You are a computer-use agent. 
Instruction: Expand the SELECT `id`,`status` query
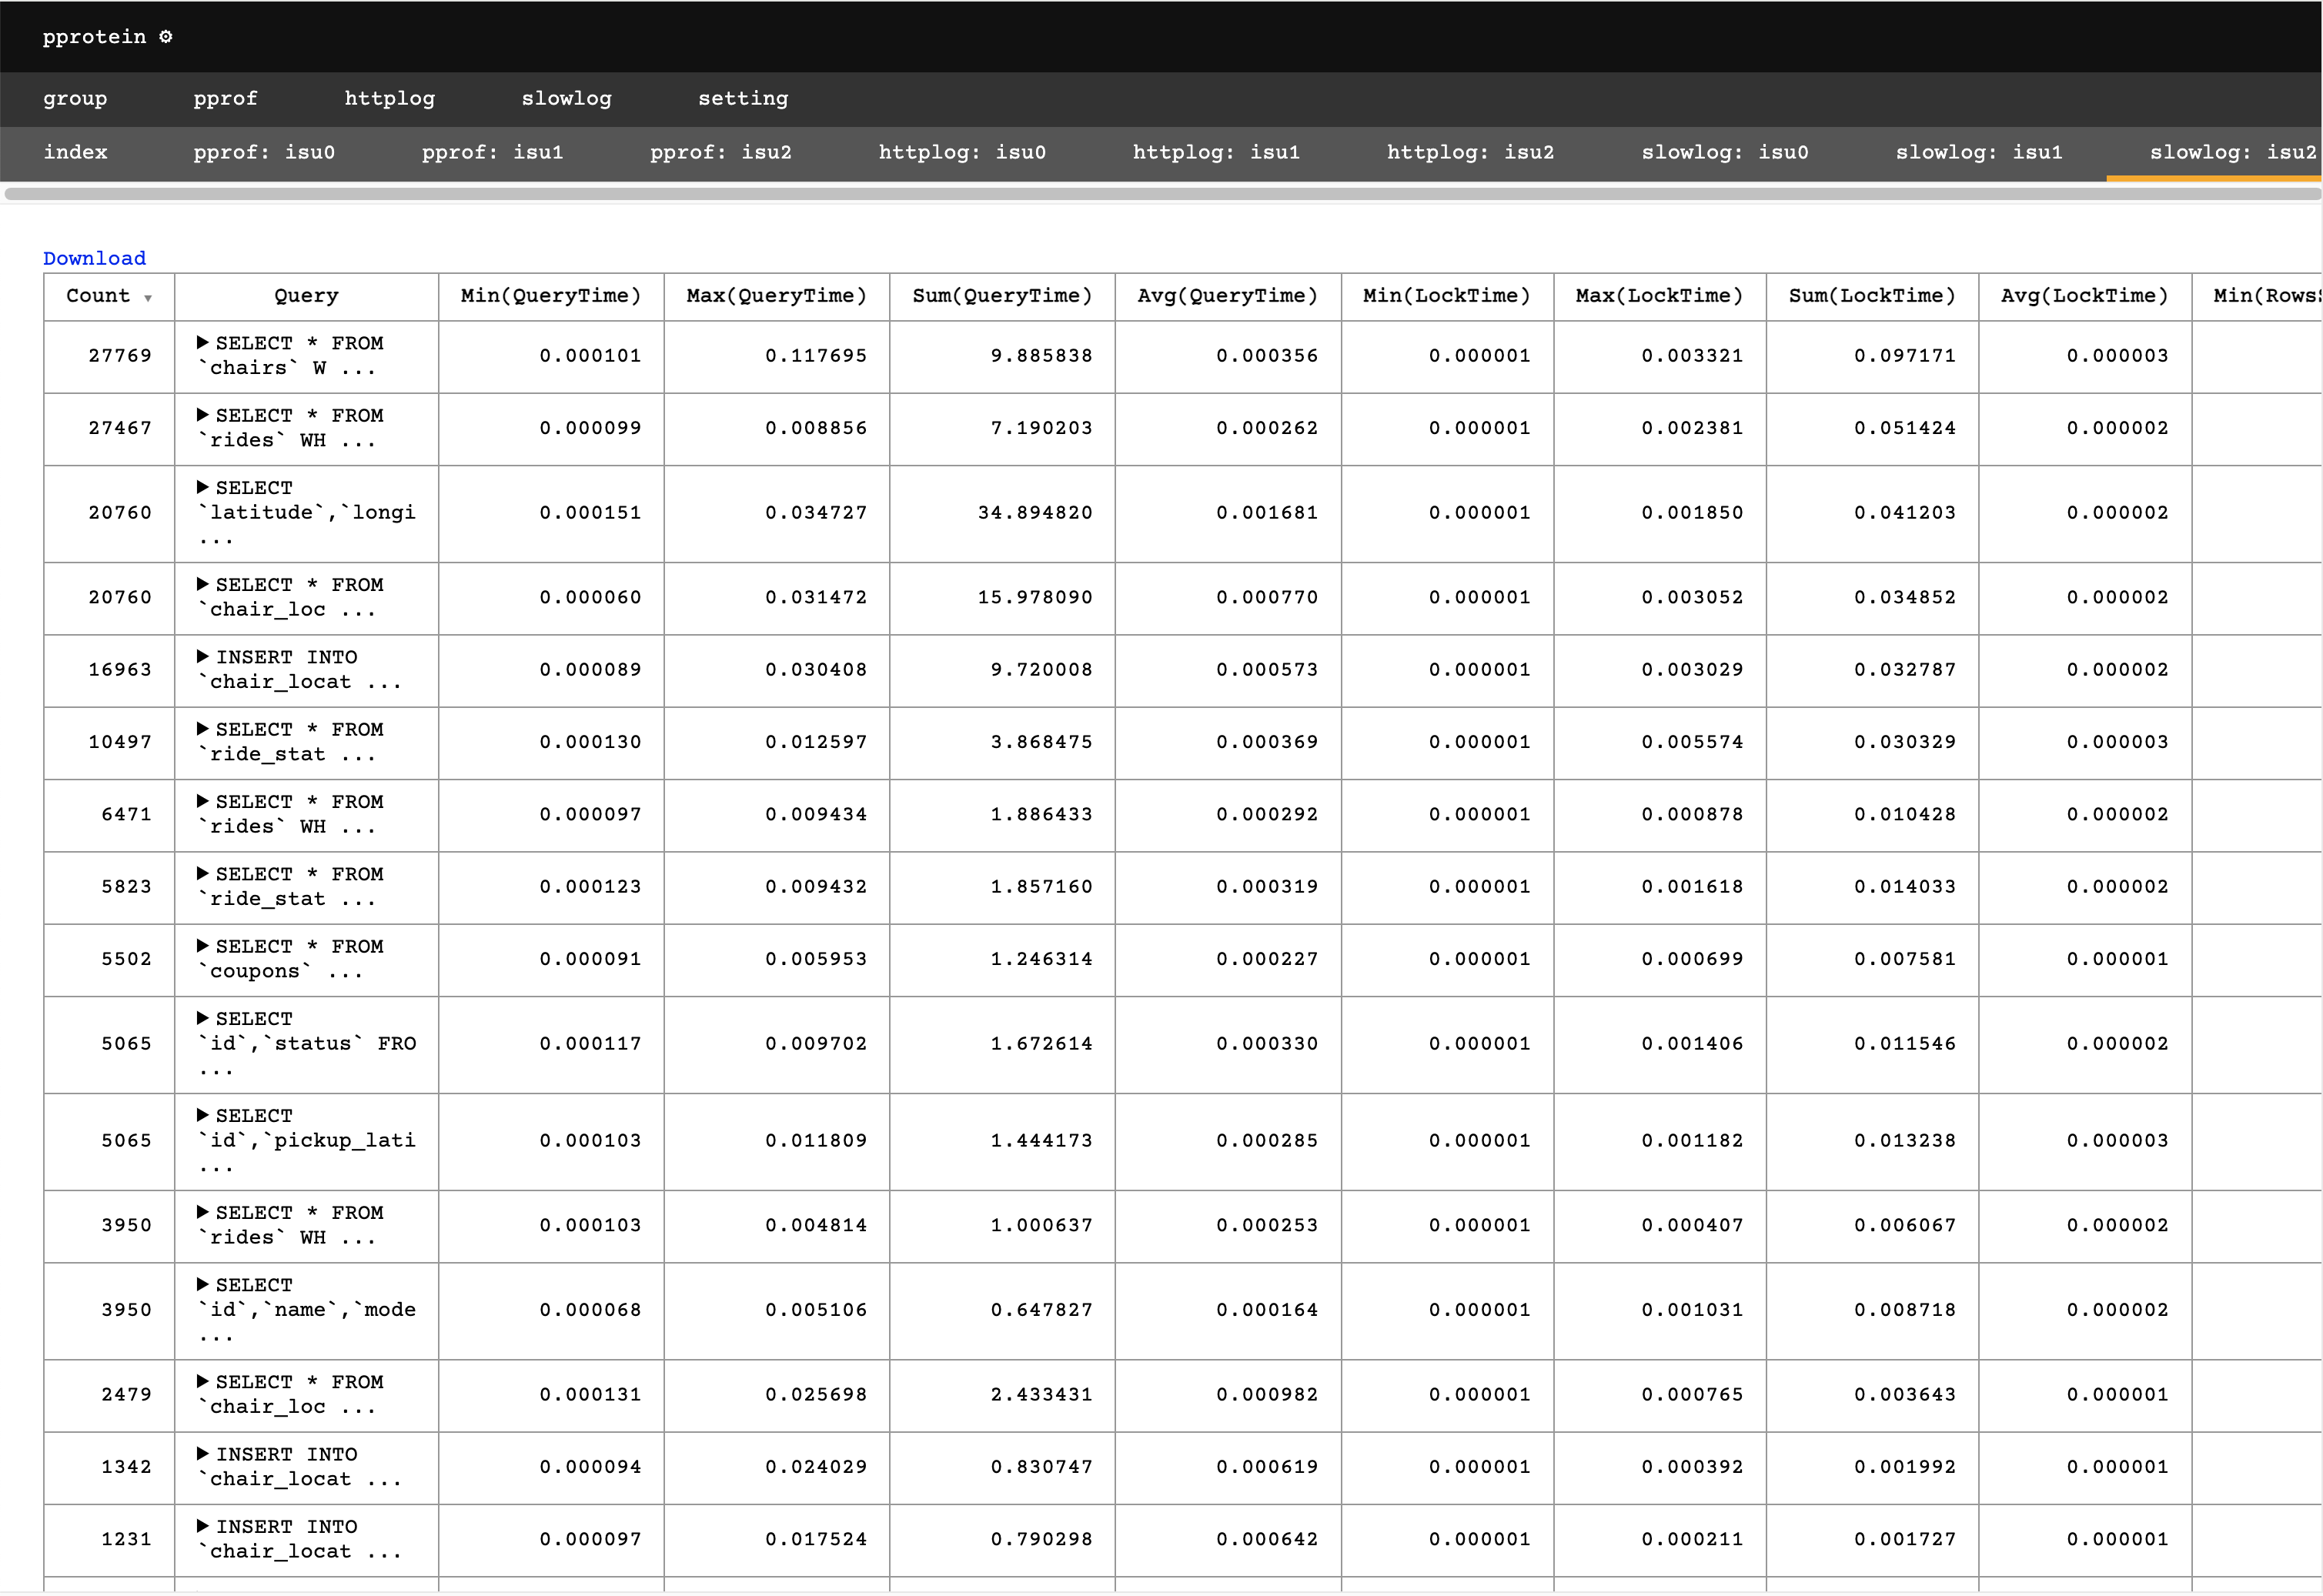[203, 1018]
